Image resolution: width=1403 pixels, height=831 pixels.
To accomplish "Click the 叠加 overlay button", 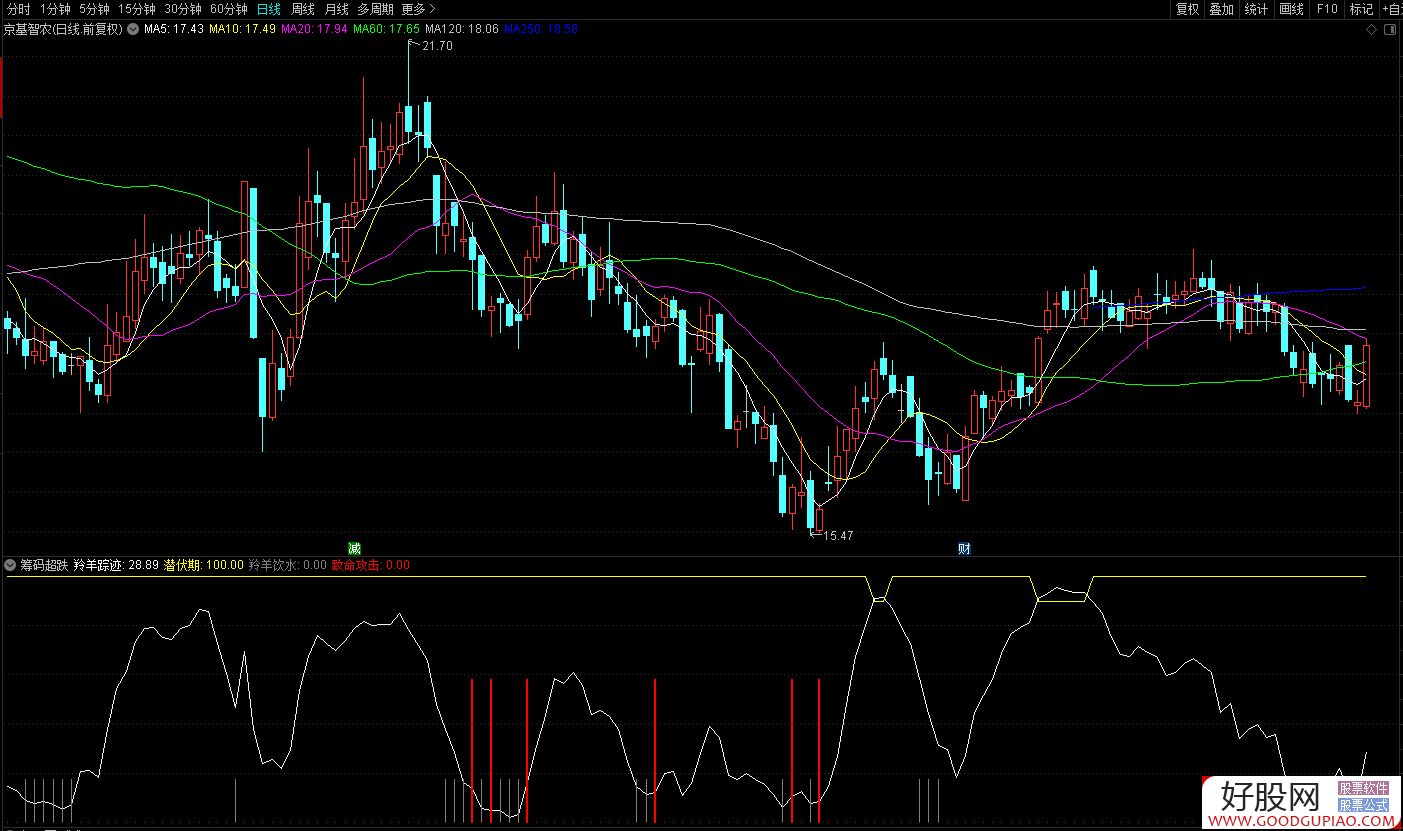I will click(x=1221, y=9).
